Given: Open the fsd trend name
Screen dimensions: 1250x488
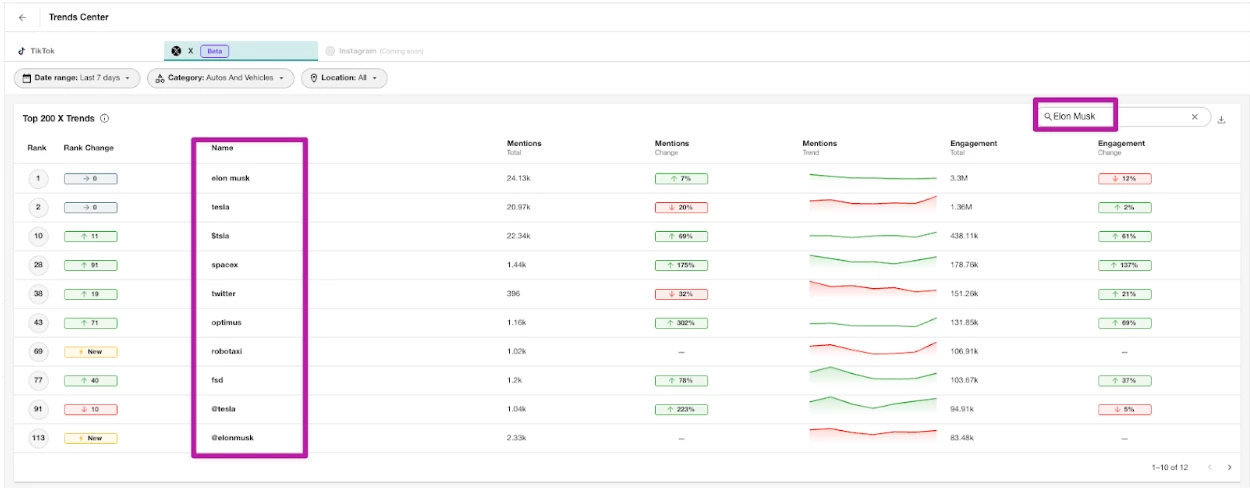Looking at the screenshot, I should pyautogui.click(x=217, y=381).
